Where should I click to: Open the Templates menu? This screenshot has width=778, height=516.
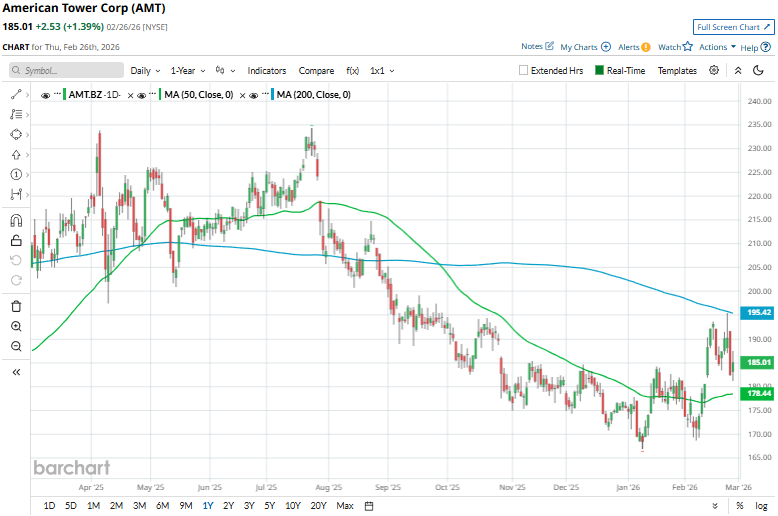pos(677,71)
